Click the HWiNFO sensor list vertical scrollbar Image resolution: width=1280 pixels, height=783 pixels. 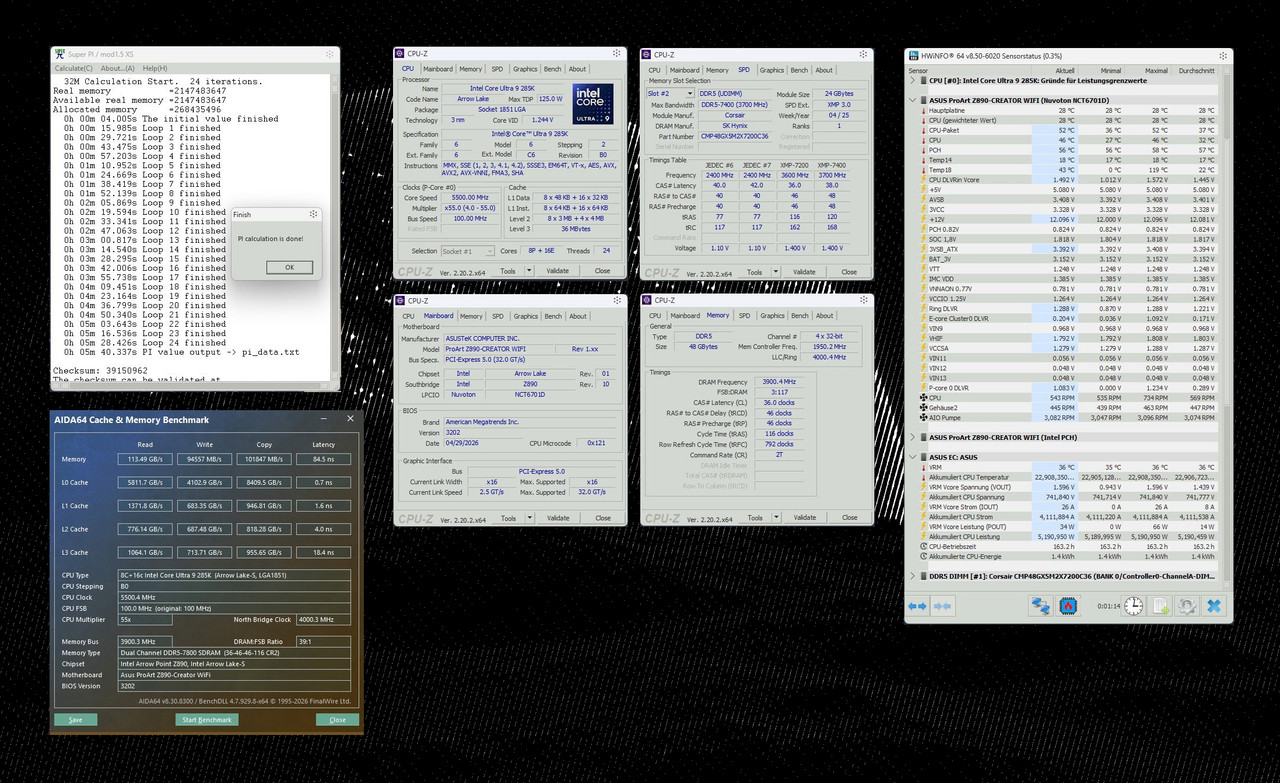click(1226, 330)
